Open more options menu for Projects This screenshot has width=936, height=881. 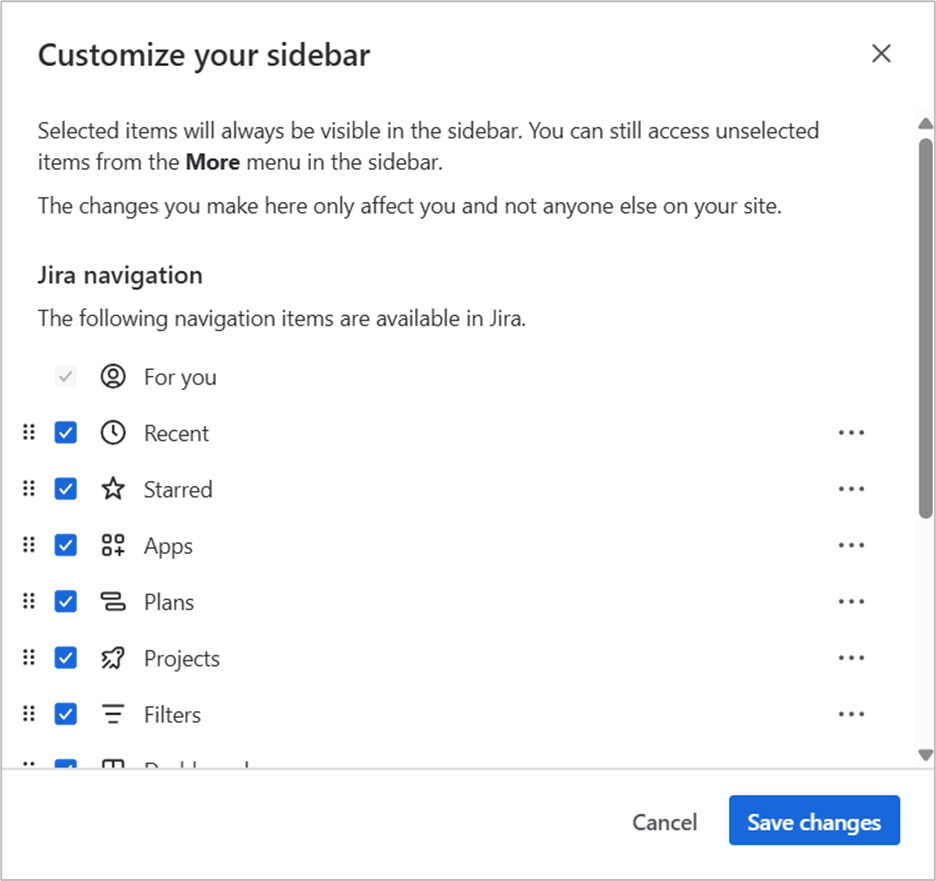(851, 658)
